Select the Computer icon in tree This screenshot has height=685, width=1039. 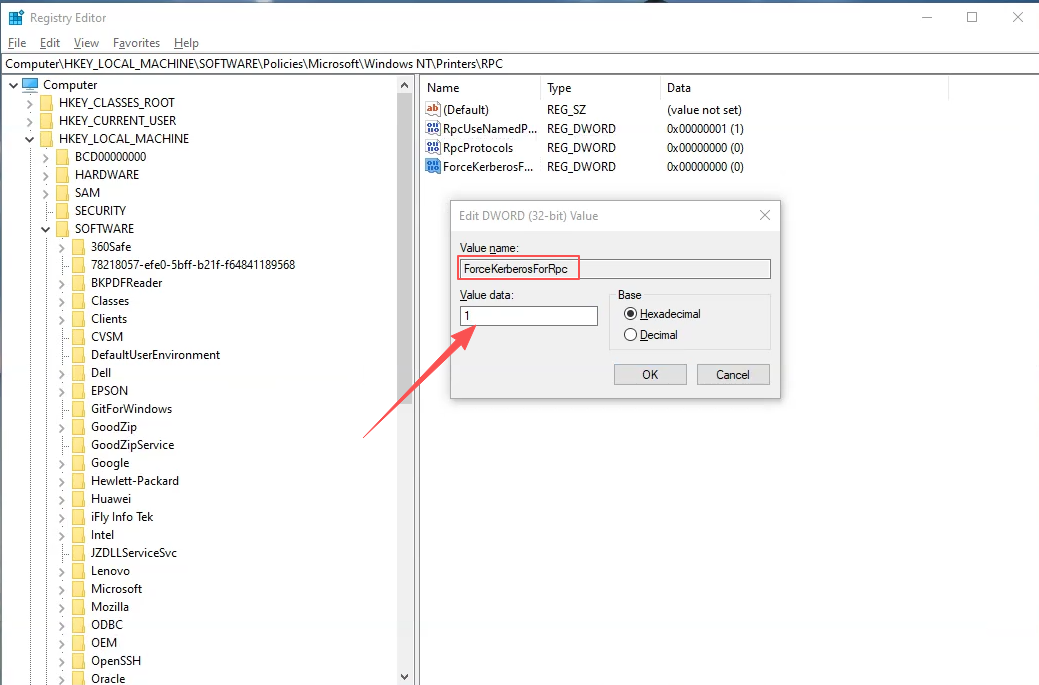click(30, 85)
